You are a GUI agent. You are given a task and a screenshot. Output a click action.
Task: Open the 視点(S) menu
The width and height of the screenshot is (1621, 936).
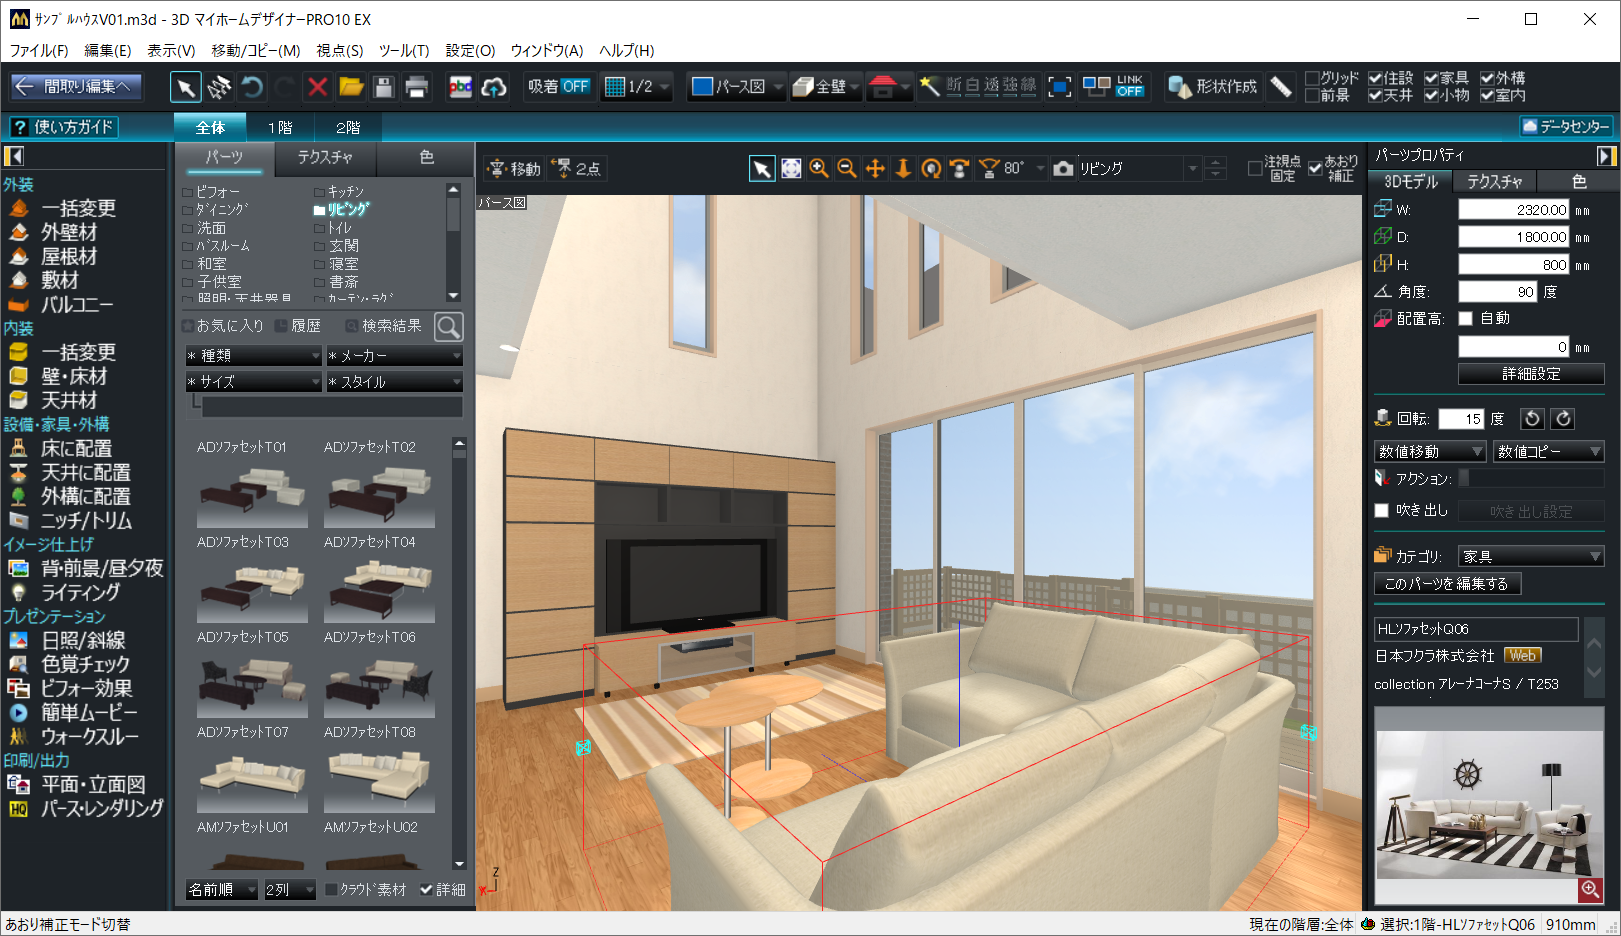point(339,50)
